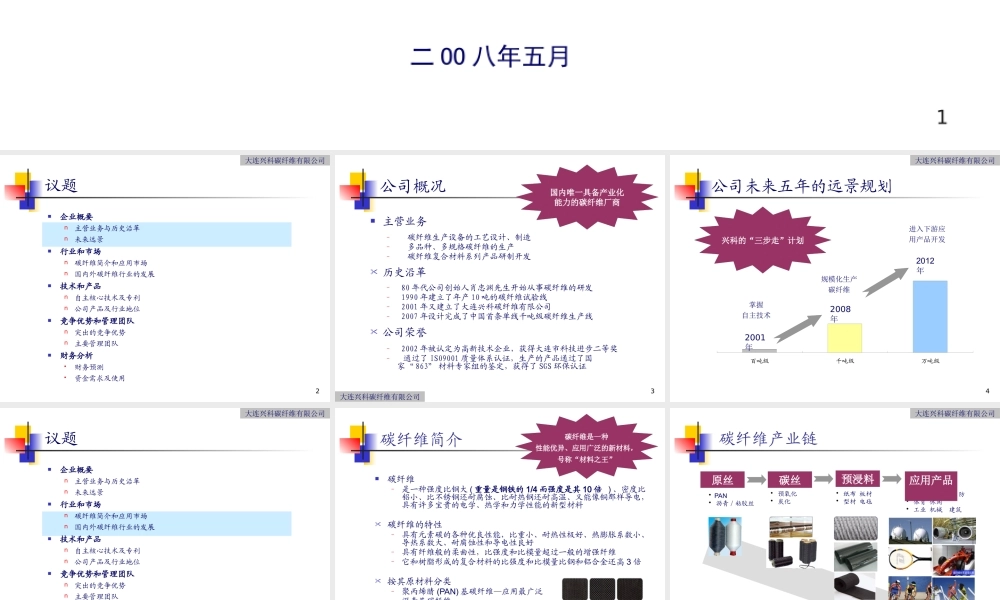
Task: Click the 公司荣誉 heading on 公司概况 slide
Action: [x=405, y=332]
